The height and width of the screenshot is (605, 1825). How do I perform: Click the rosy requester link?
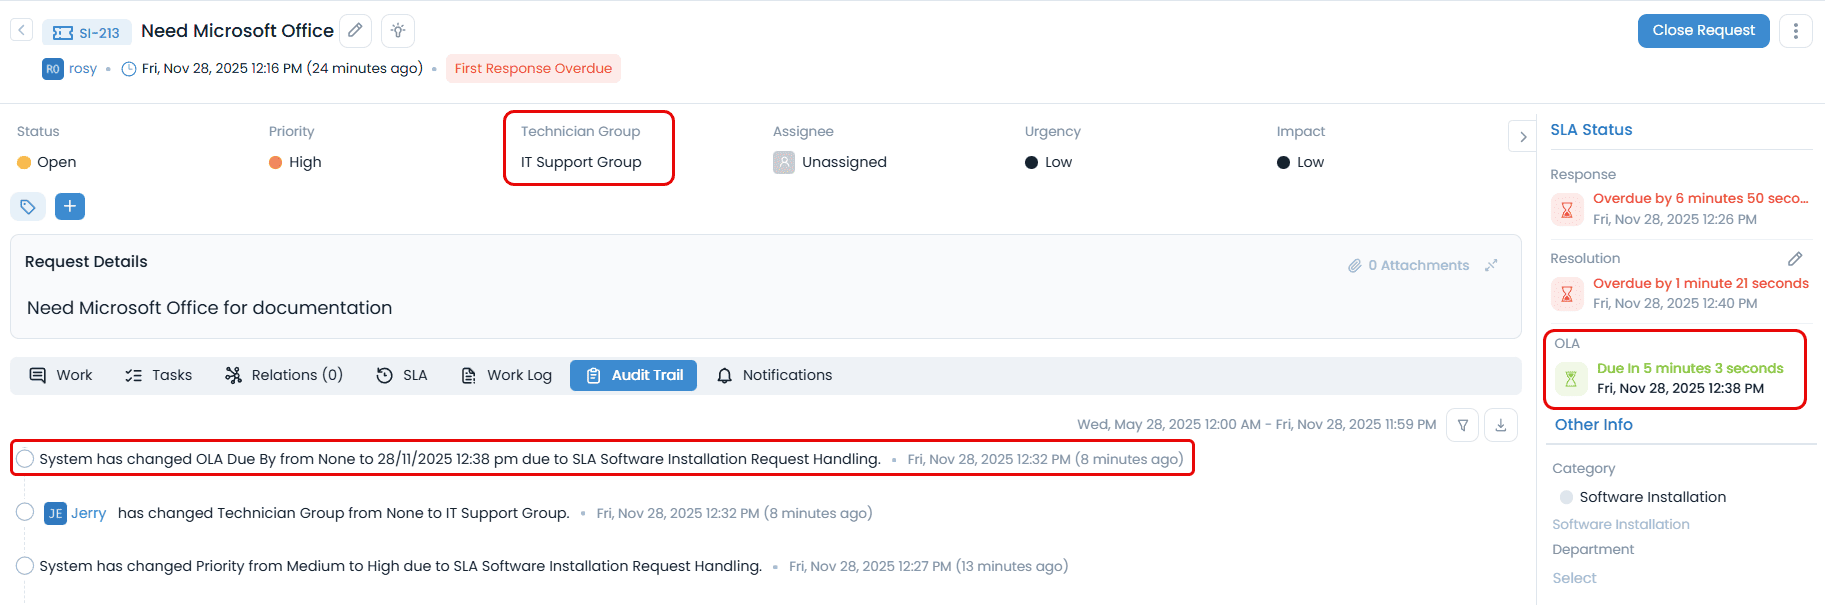(83, 69)
